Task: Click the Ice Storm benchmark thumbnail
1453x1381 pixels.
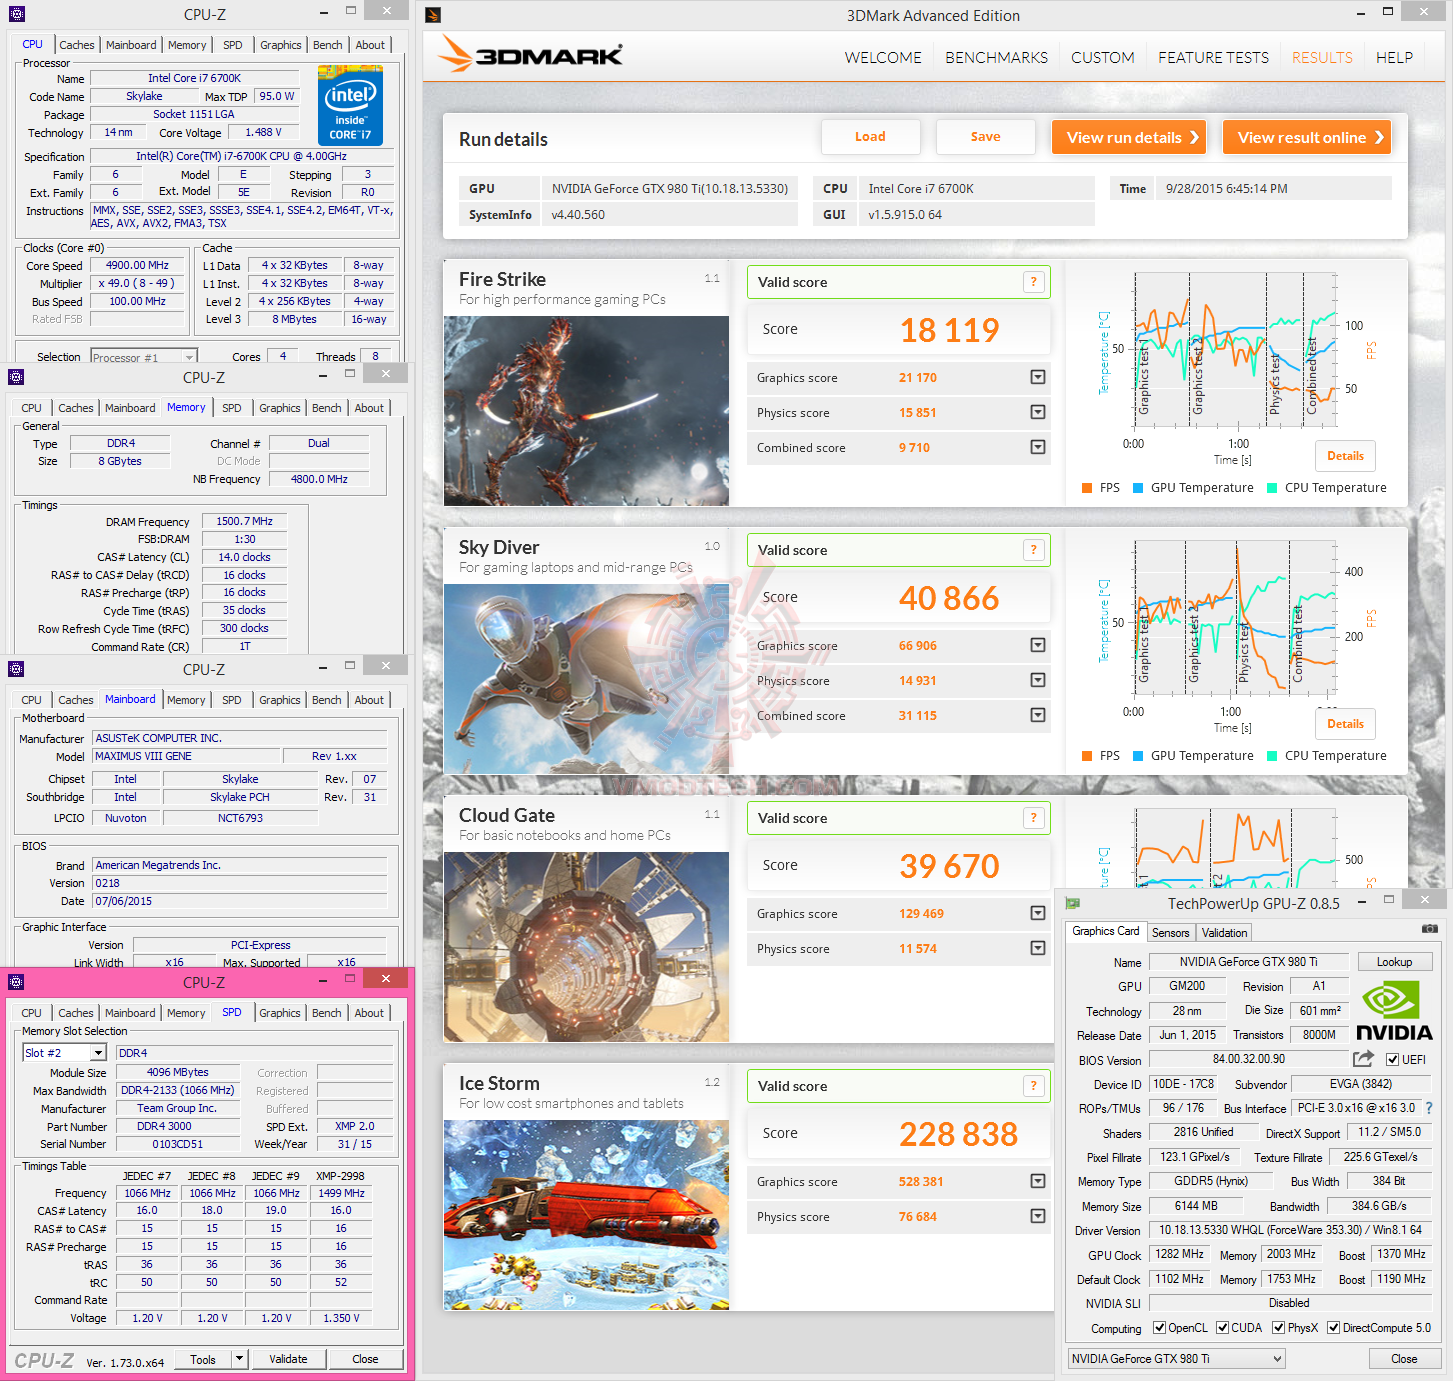Action: click(x=586, y=1215)
